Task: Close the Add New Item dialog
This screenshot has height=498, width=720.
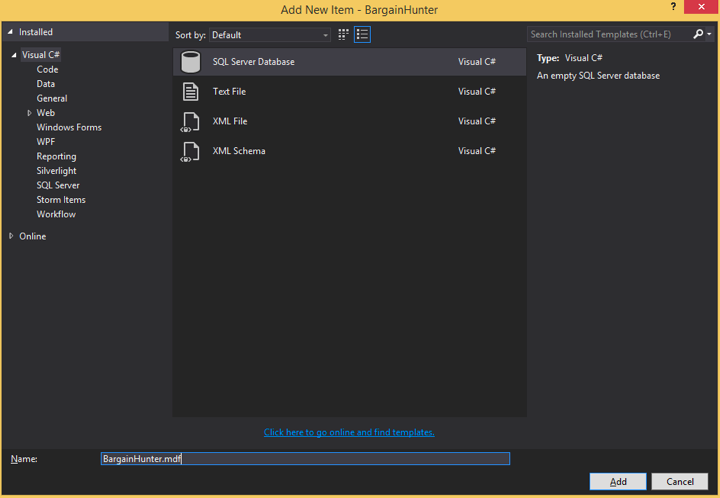Action: click(701, 7)
